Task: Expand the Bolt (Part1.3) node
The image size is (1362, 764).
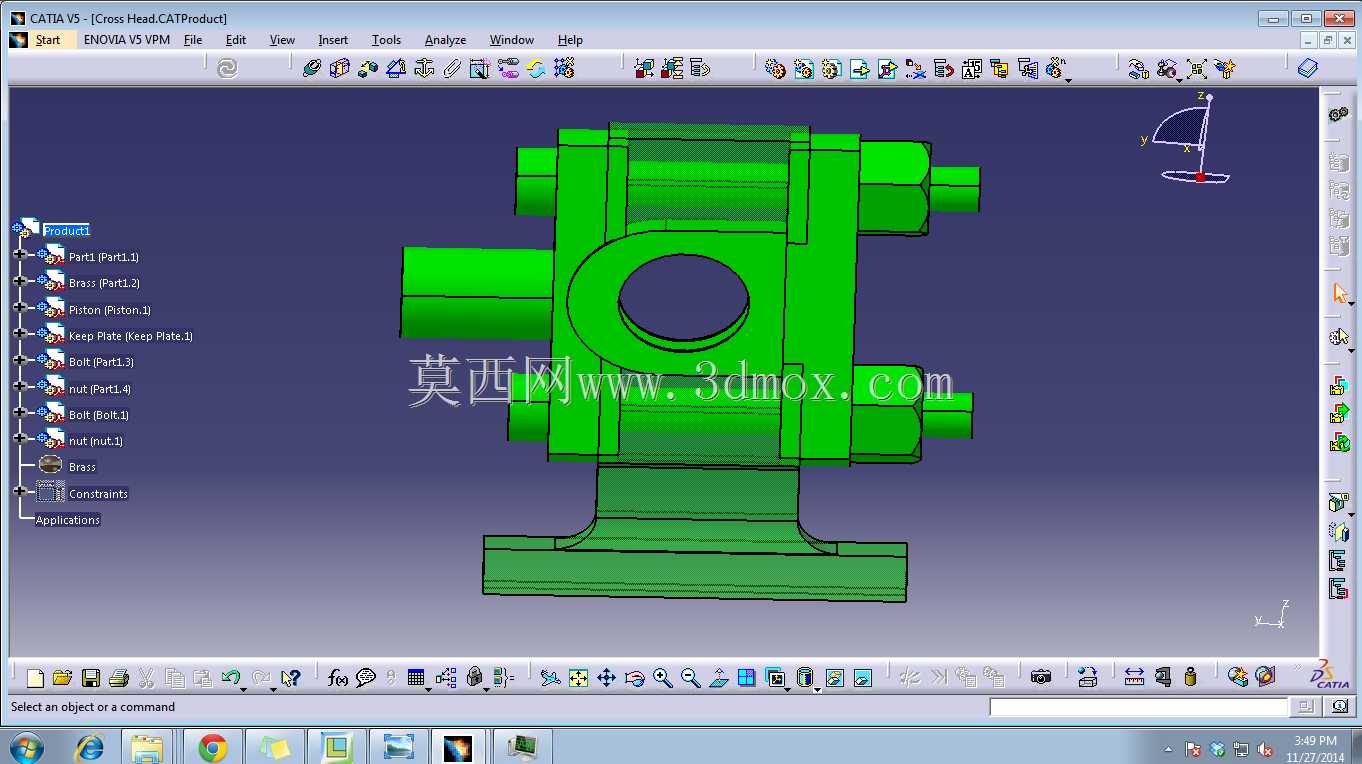Action: (x=19, y=360)
